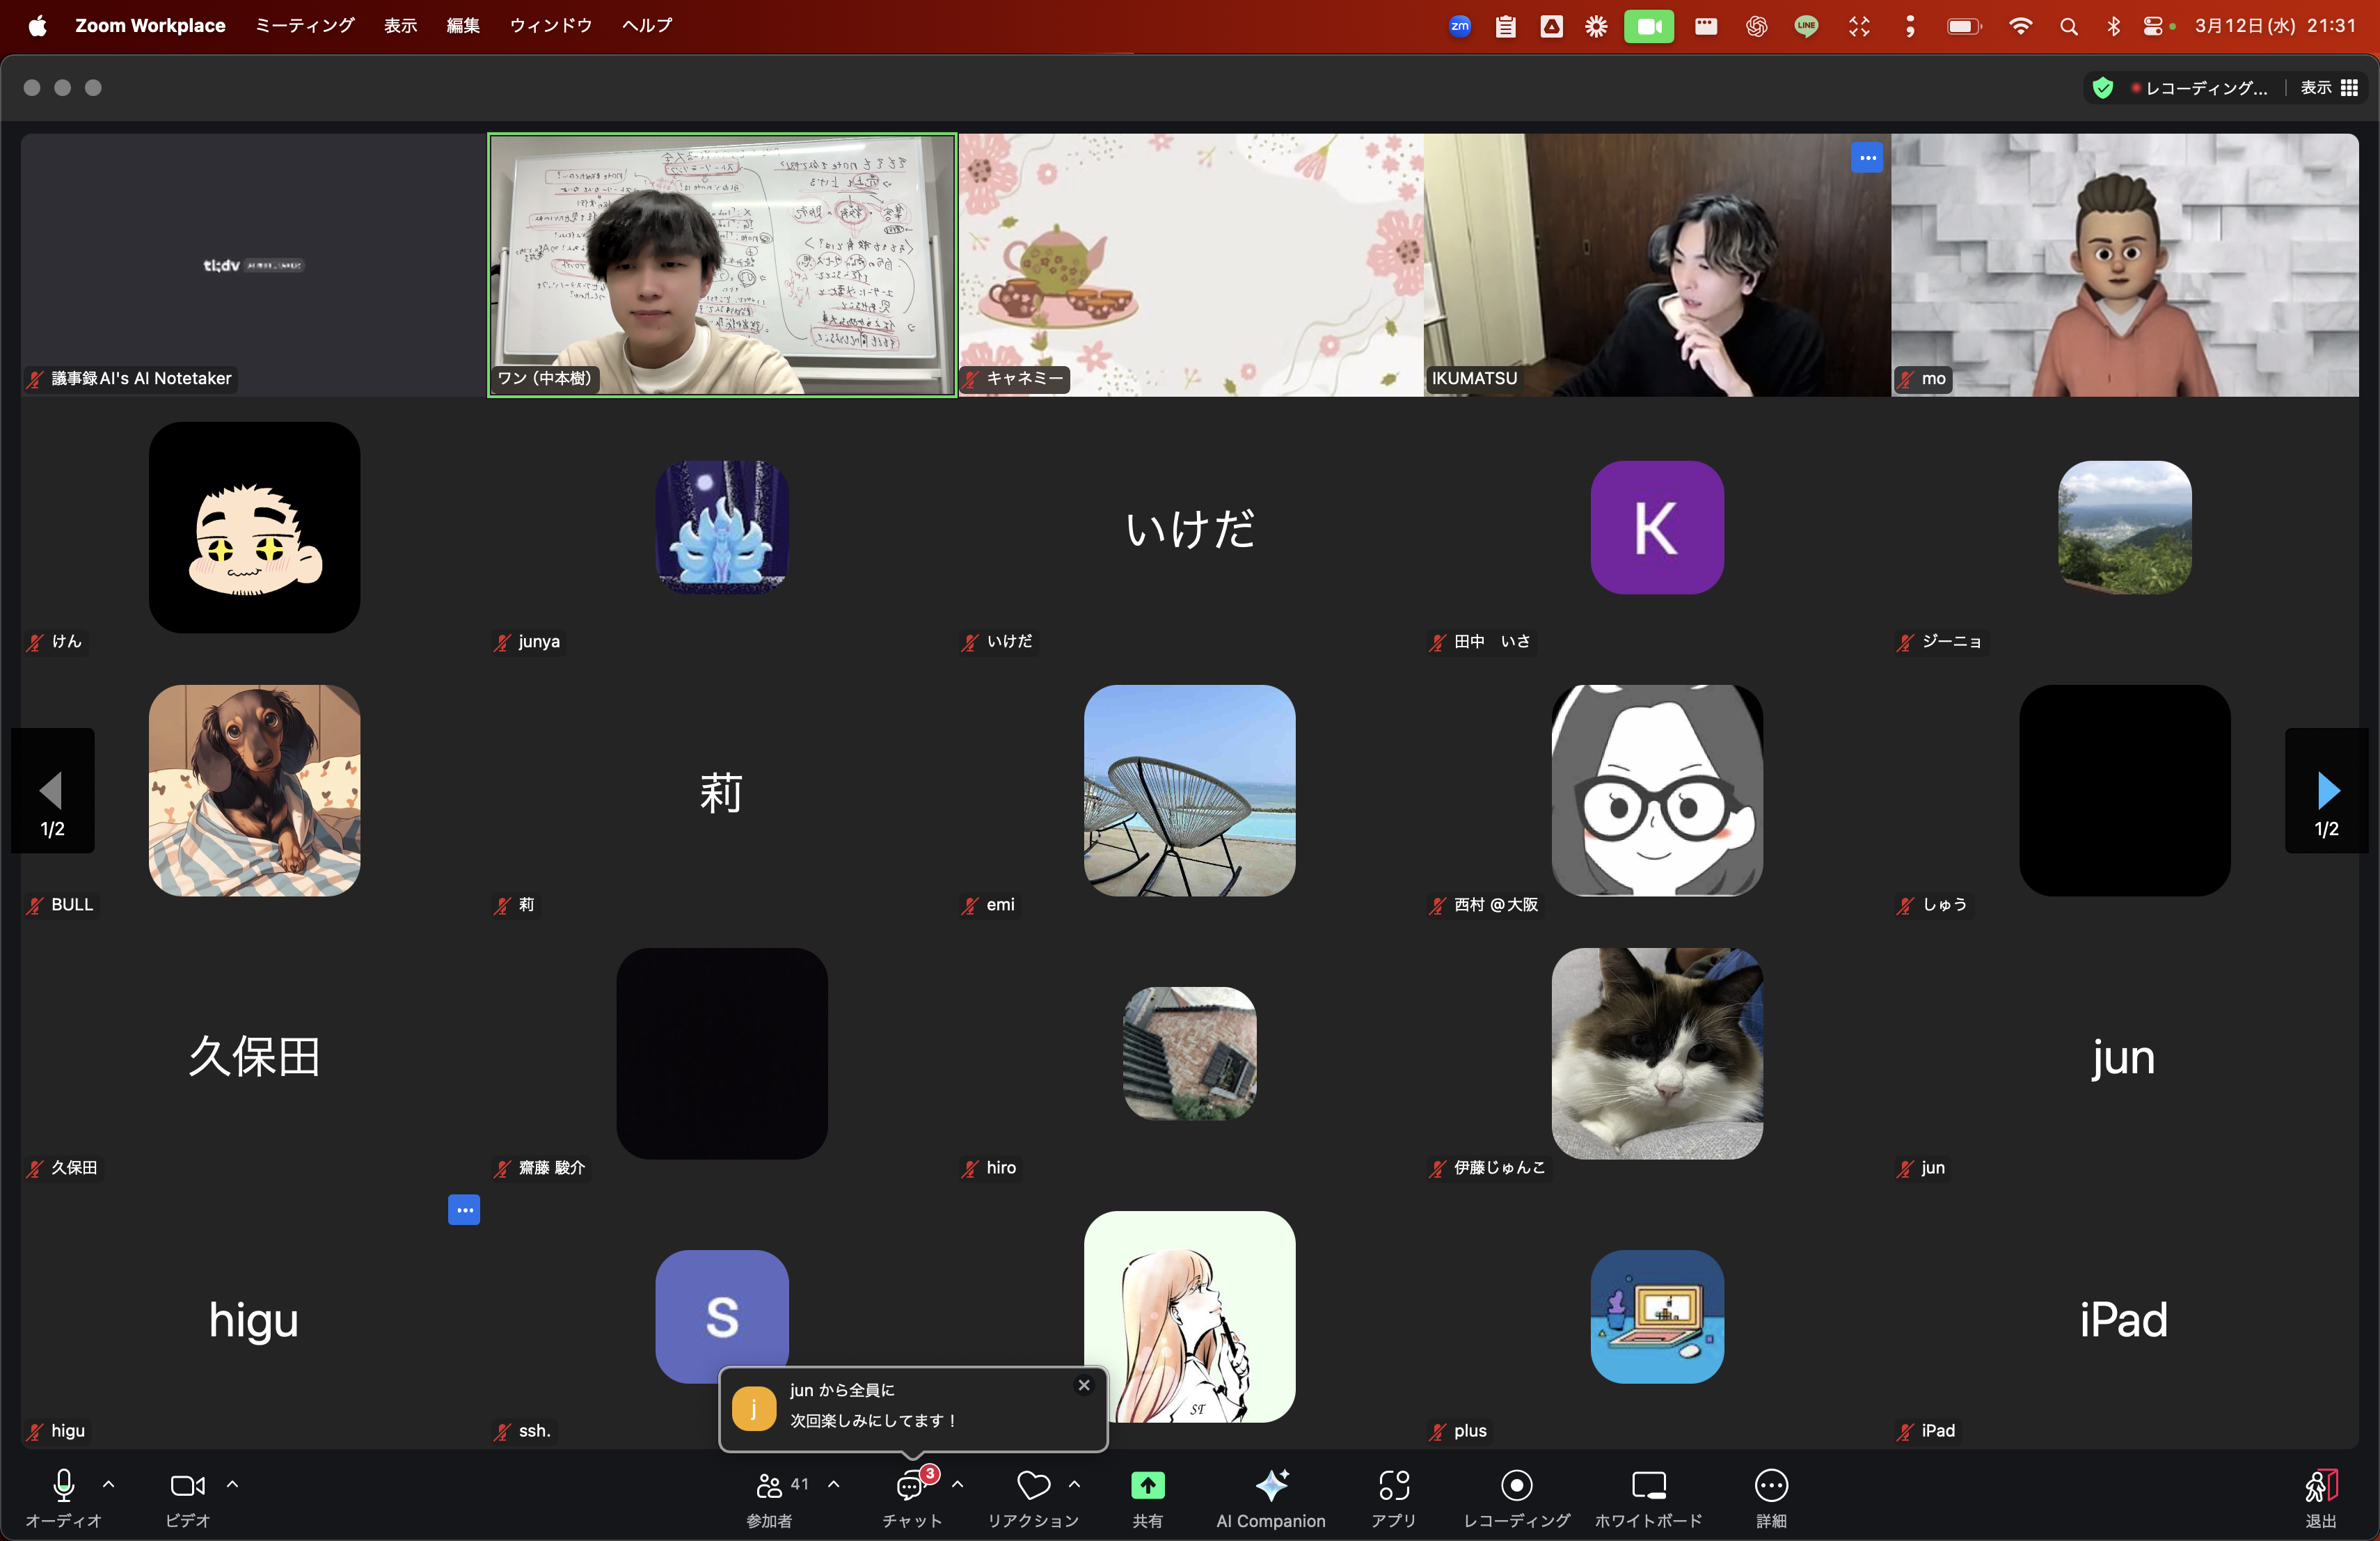Click the green encryption shield icon
The image size is (2380, 1541).
click(x=2103, y=88)
